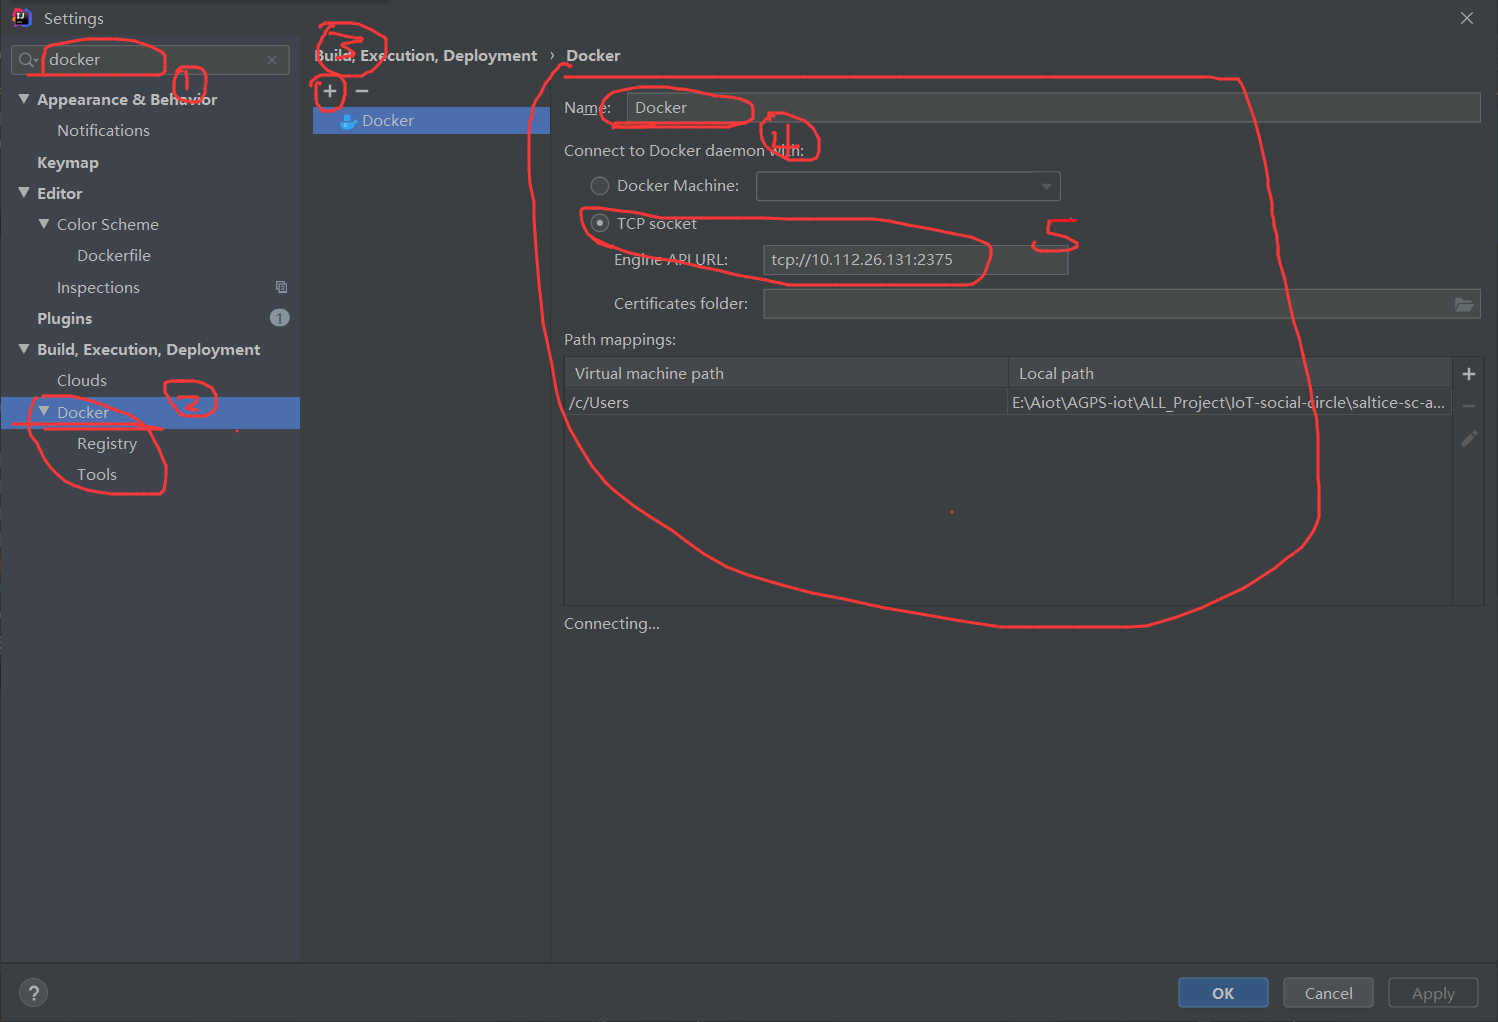Collapse Build, Execution, Deployment section
Screen dimensions: 1498x1022
[x=24, y=349]
